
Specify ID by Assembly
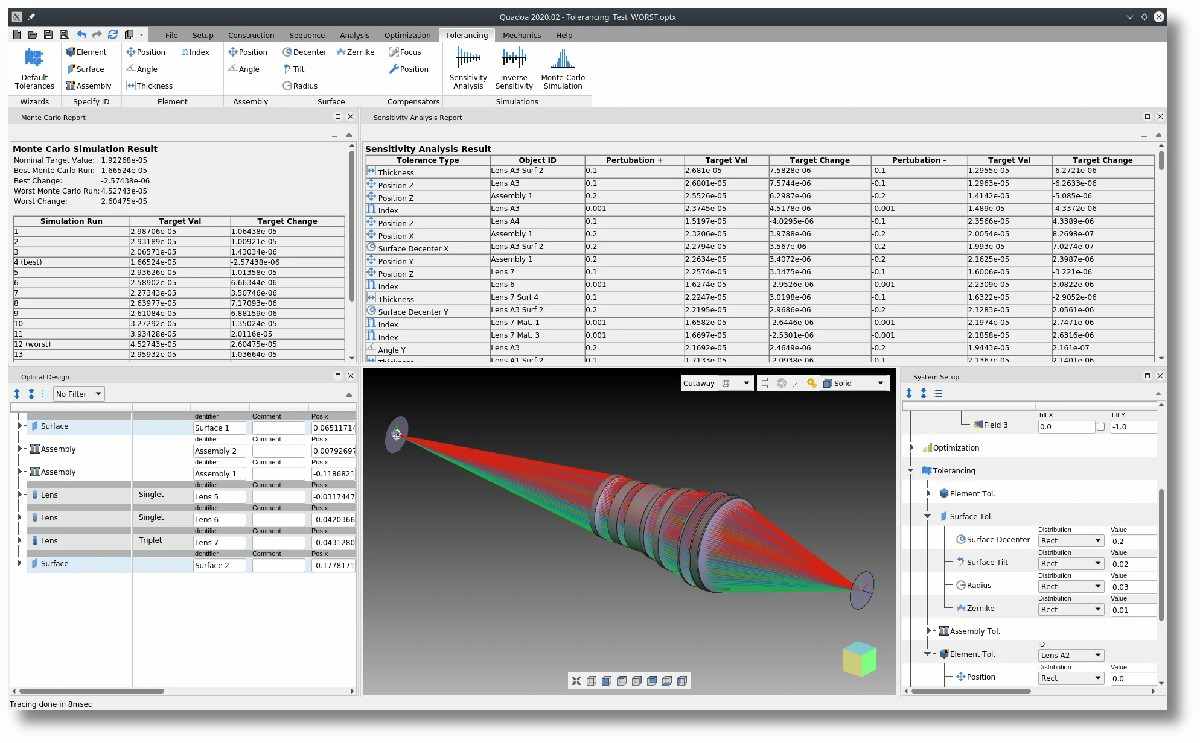[88, 86]
